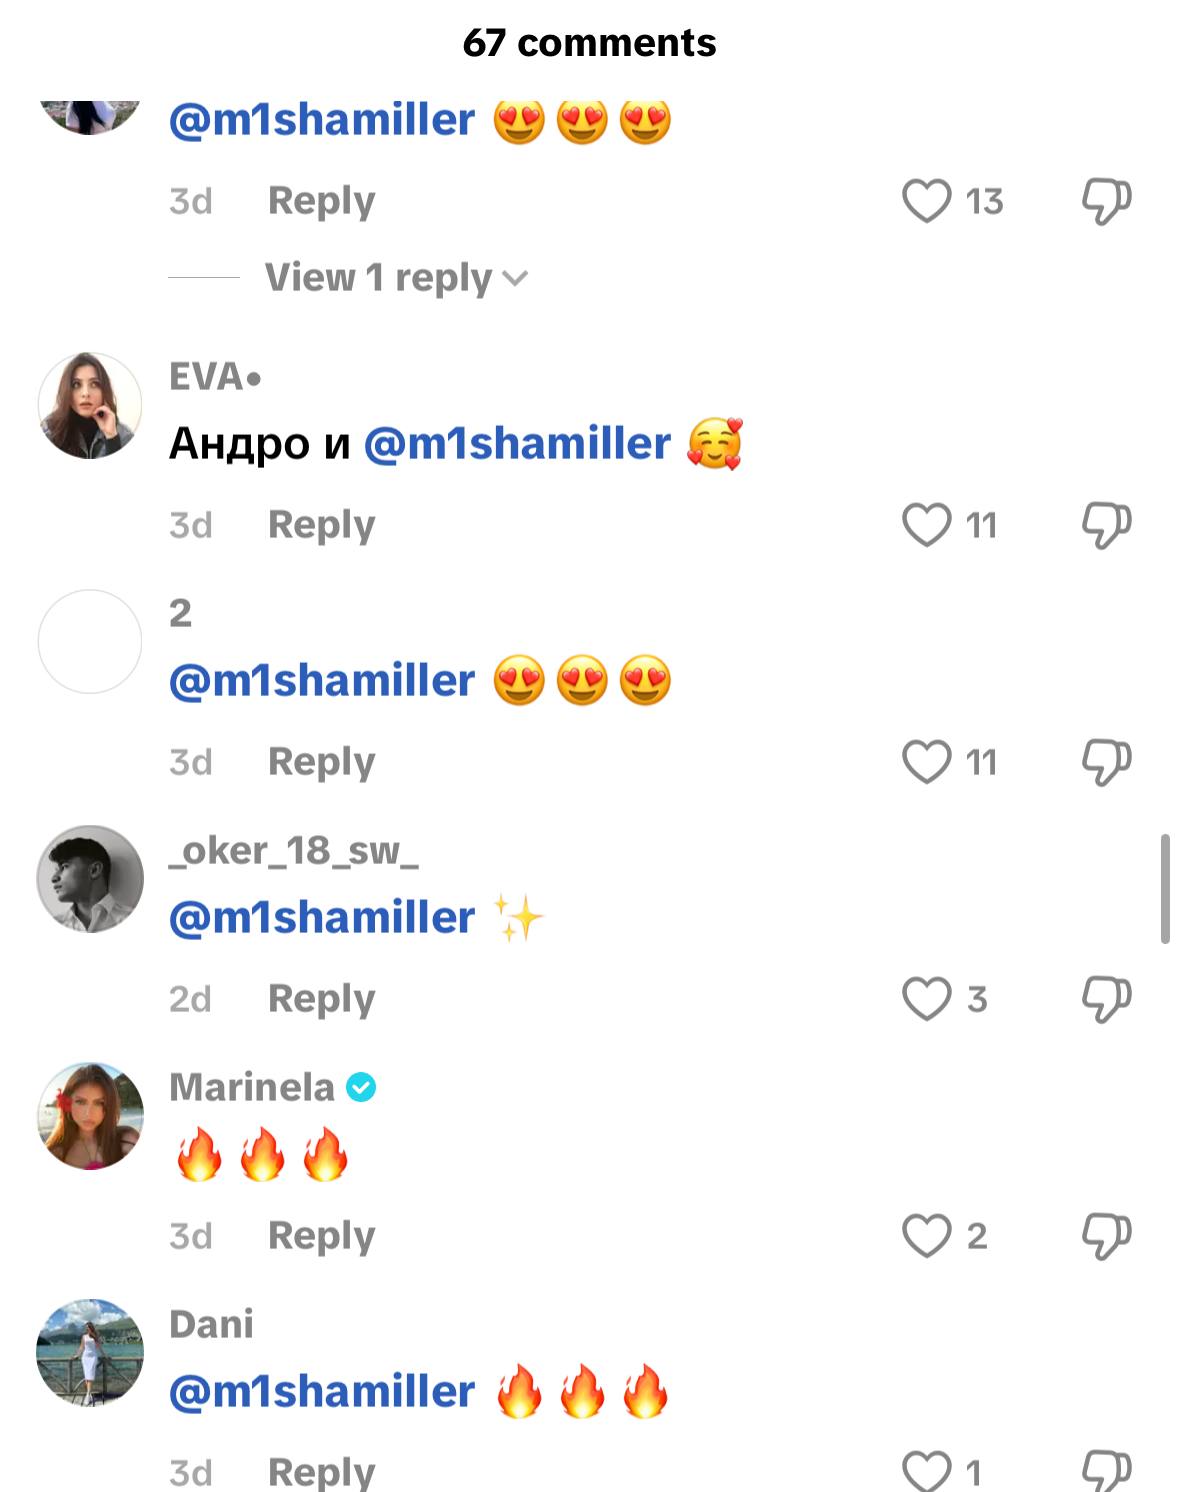Viewport: 1179px width, 1492px height.
Task: Click the comments scrollbar handle
Action: point(1165,889)
